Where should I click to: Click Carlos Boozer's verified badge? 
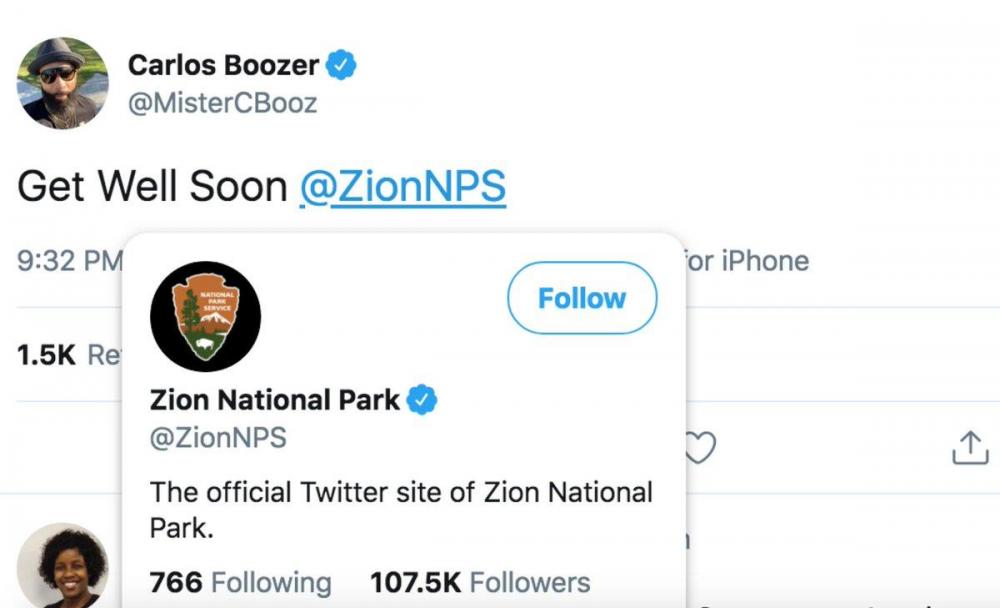342,66
